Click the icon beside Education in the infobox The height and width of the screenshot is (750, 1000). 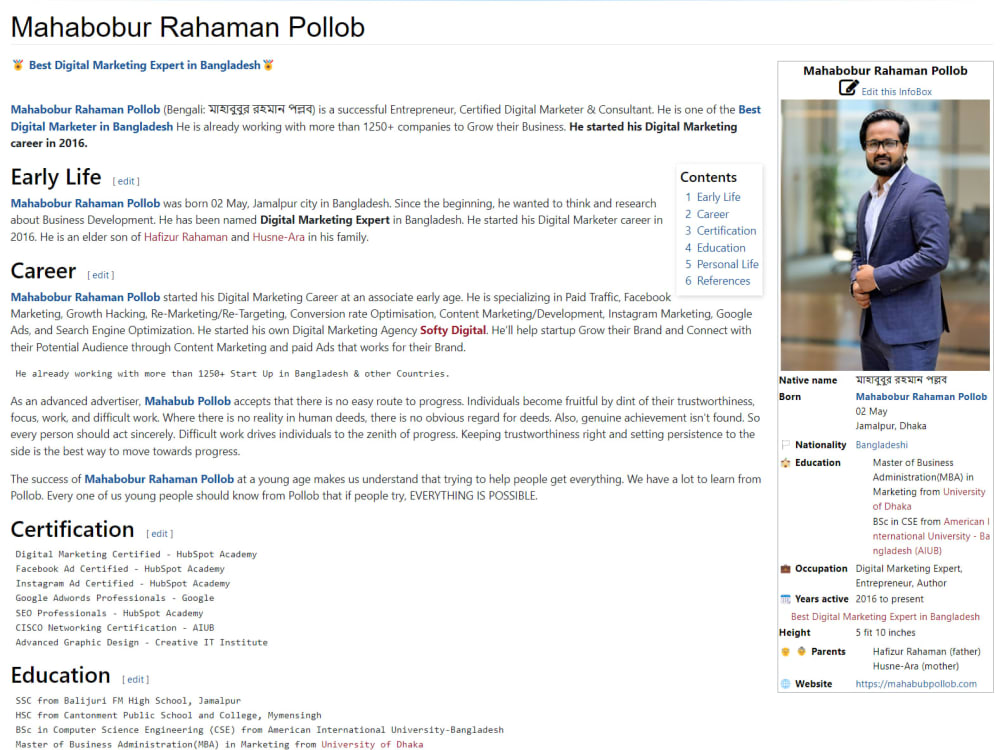[786, 462]
